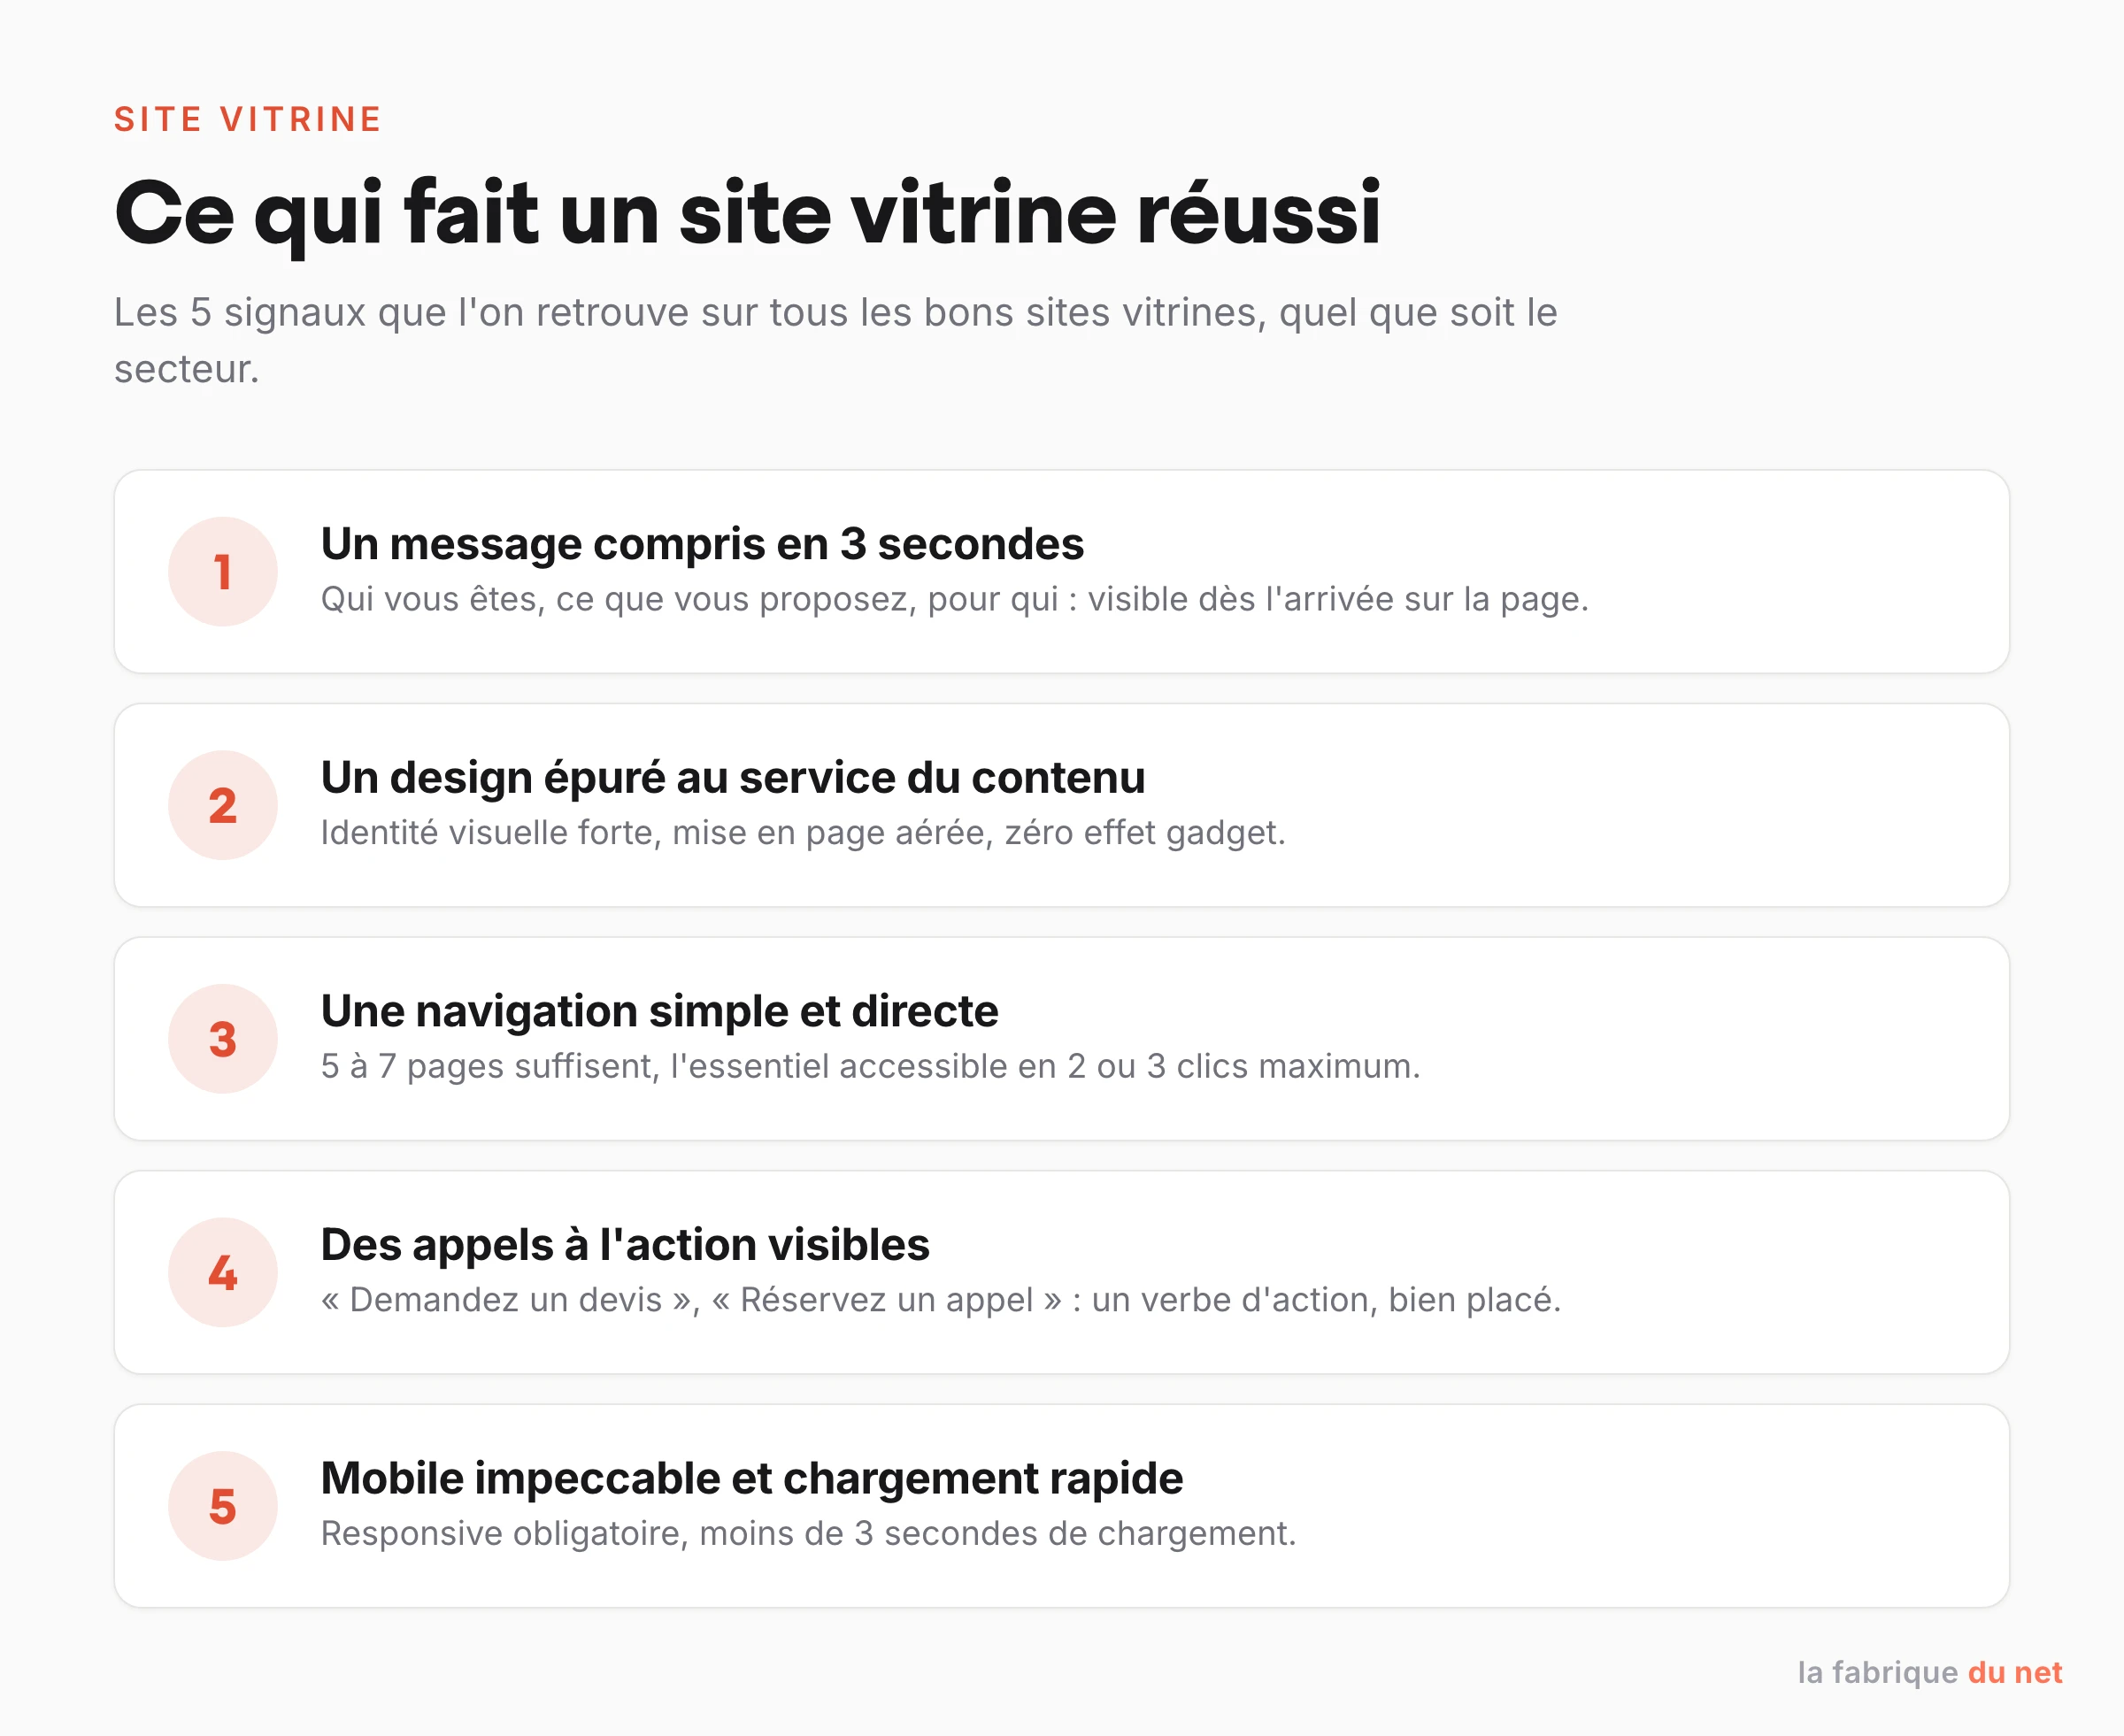Click the text "Identité visuelle forte, mise en page aérée"
This screenshot has width=2124, height=1736.
(657, 833)
